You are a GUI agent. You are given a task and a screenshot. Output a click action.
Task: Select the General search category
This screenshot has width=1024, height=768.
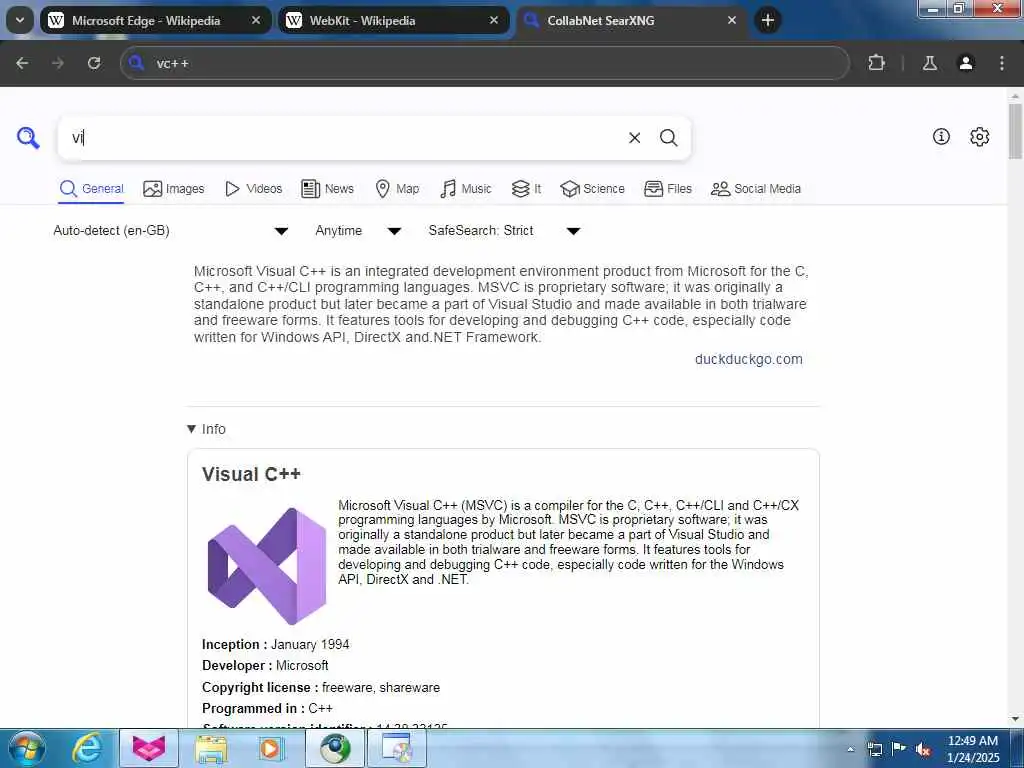point(91,189)
